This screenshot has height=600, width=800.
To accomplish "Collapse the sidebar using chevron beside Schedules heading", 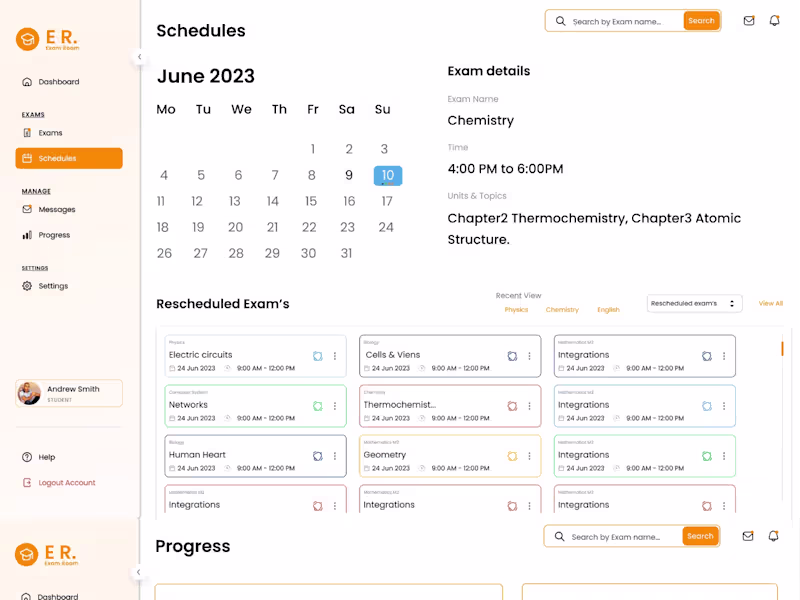I will [x=139, y=57].
